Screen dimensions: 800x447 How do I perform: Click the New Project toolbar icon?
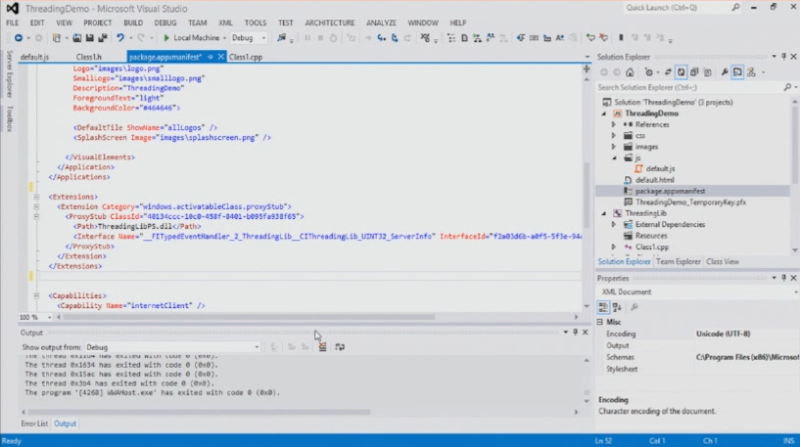pos(57,38)
